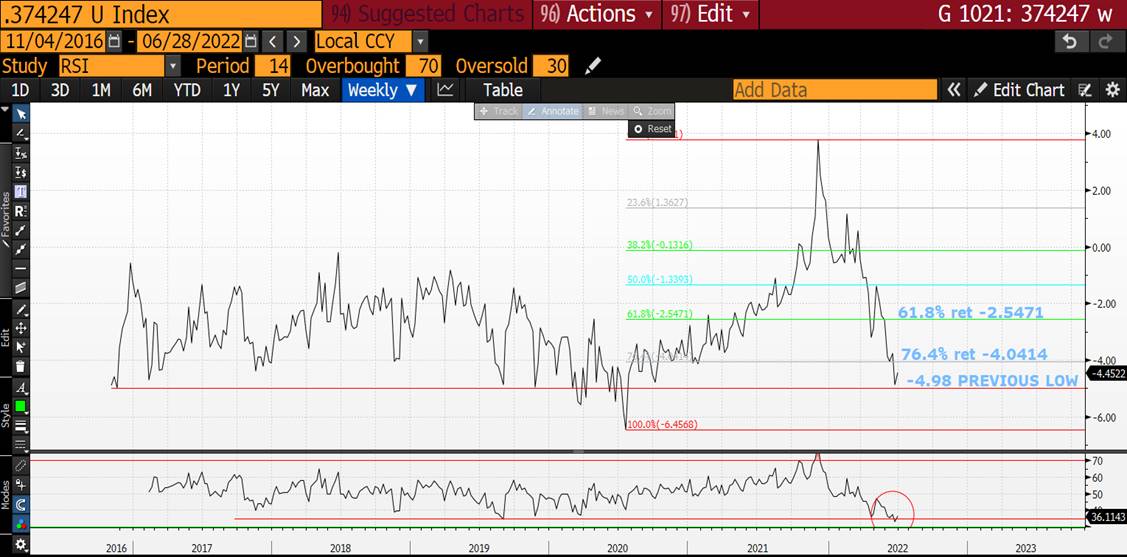Open the font style A tool

click(x=21, y=388)
